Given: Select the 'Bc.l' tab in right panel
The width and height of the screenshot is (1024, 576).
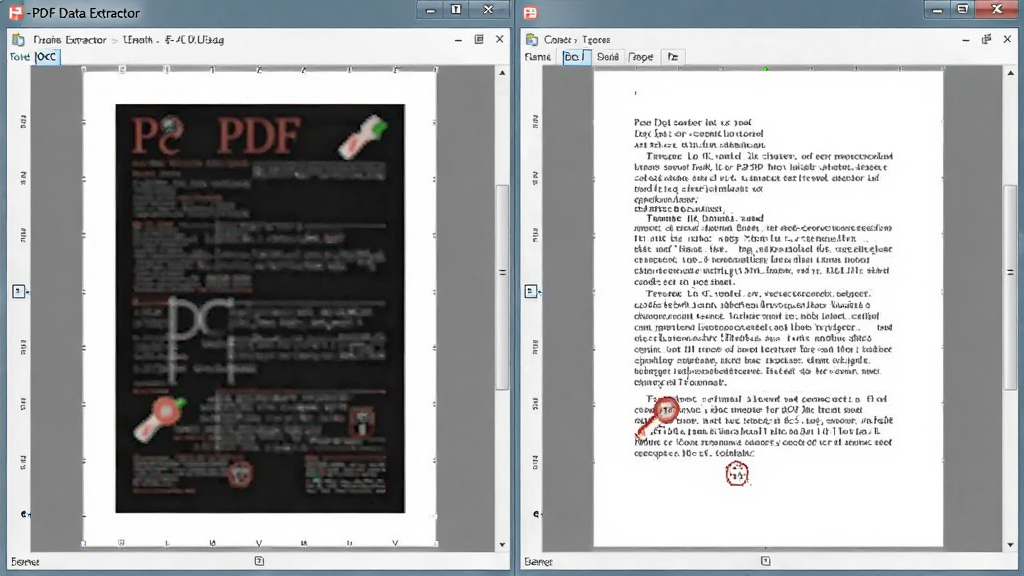Looking at the screenshot, I should click(576, 57).
